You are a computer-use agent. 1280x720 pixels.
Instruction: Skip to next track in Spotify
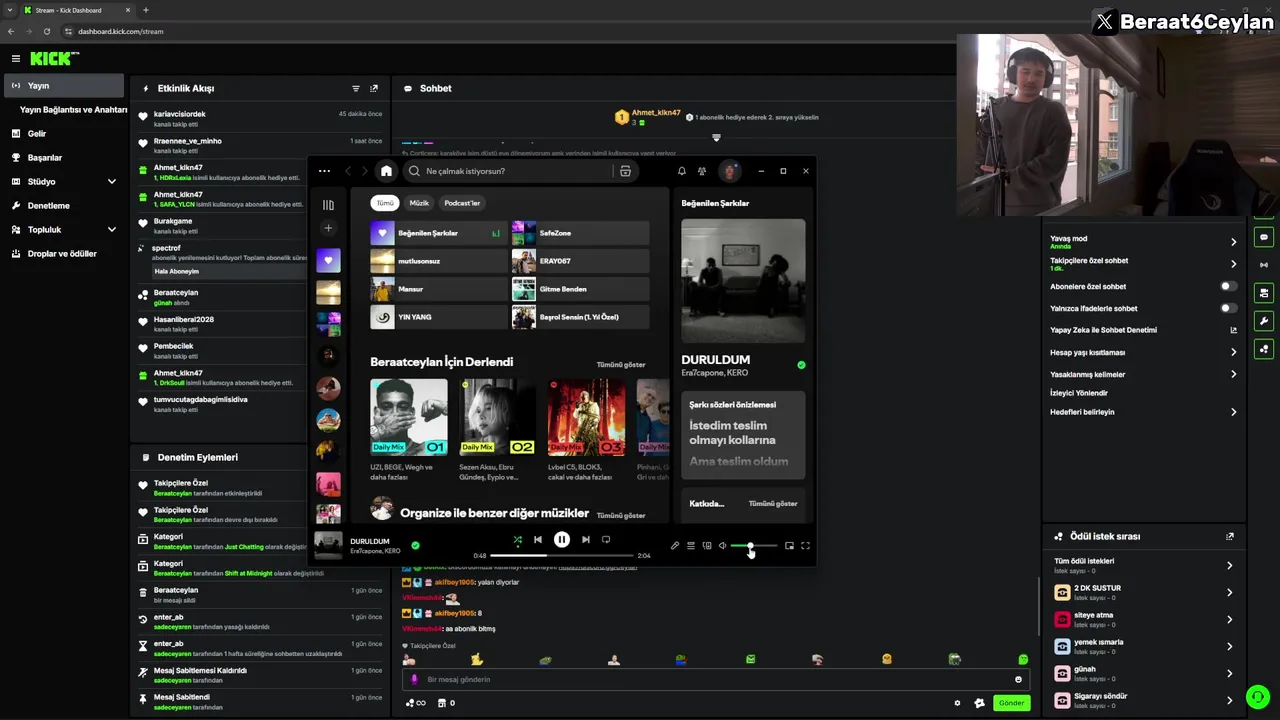586,540
